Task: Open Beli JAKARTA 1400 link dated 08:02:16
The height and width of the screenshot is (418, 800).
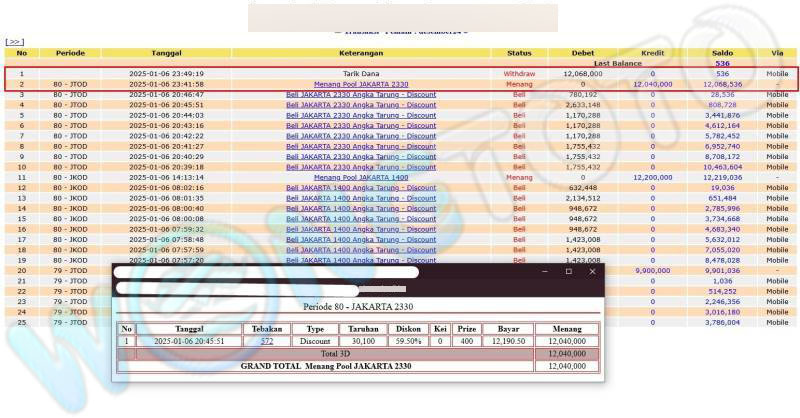Action: (x=360, y=187)
